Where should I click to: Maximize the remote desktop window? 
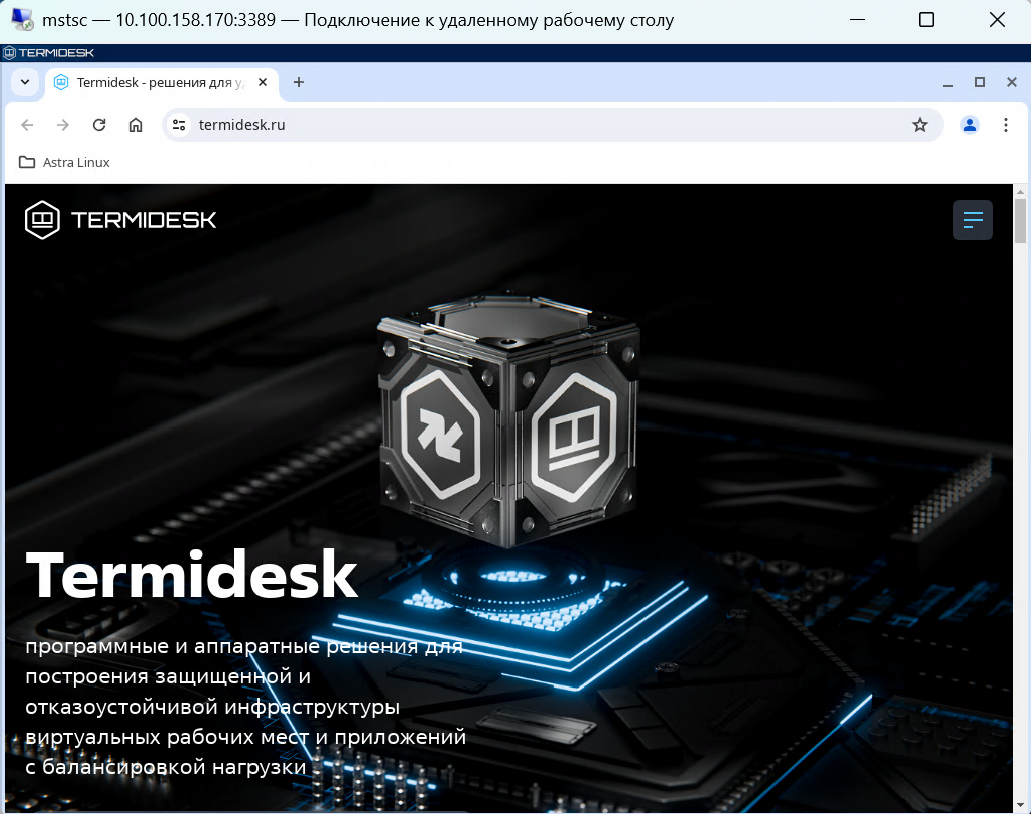(x=926, y=20)
